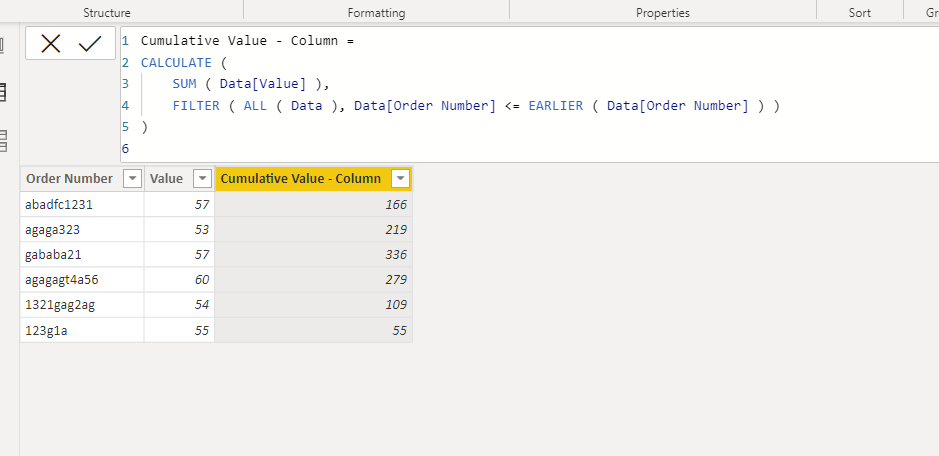Click the Structure ribbon group label
The image size is (939, 456).
107,13
